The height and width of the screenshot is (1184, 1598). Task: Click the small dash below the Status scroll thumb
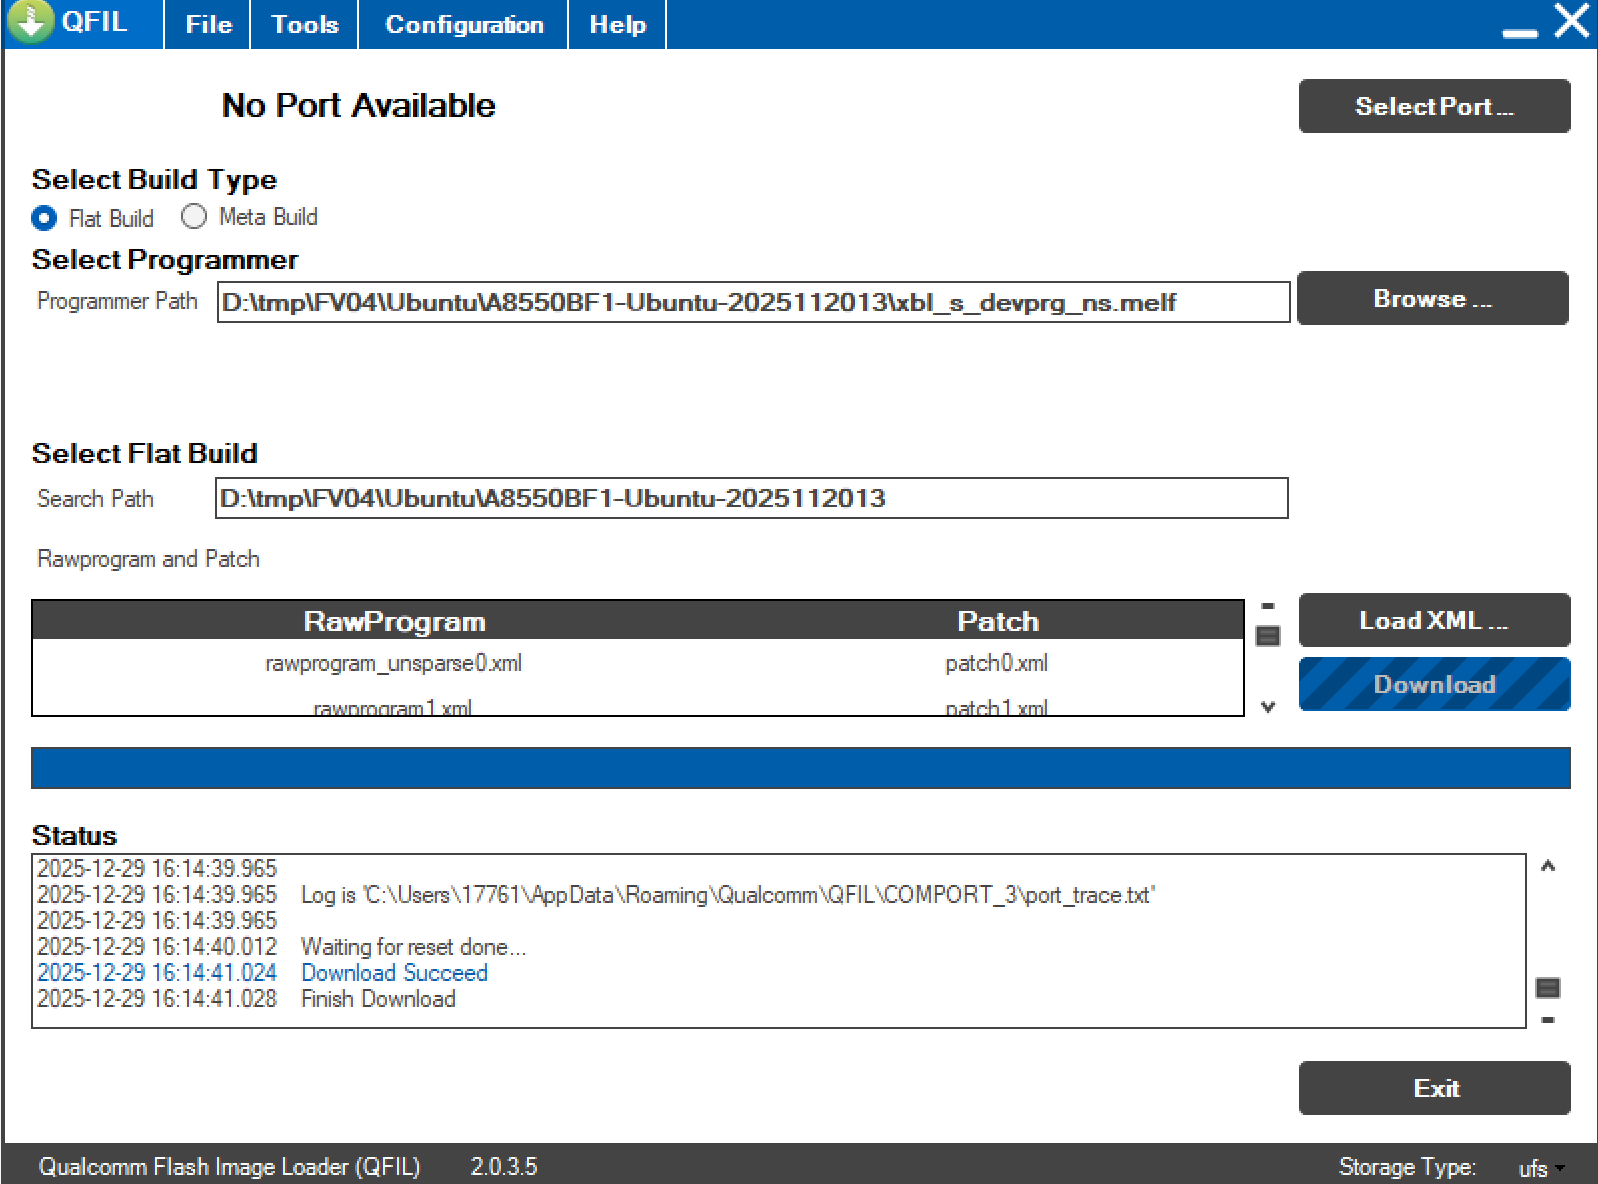(1547, 1020)
